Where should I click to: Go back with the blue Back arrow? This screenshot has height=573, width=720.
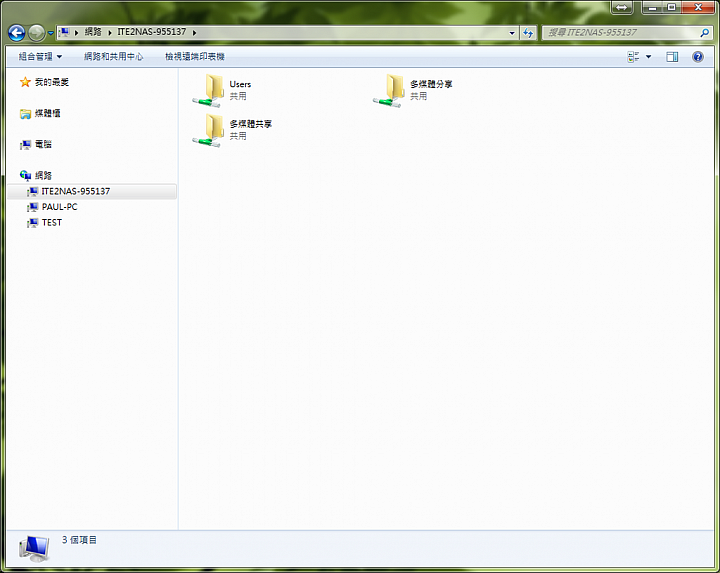point(17,33)
